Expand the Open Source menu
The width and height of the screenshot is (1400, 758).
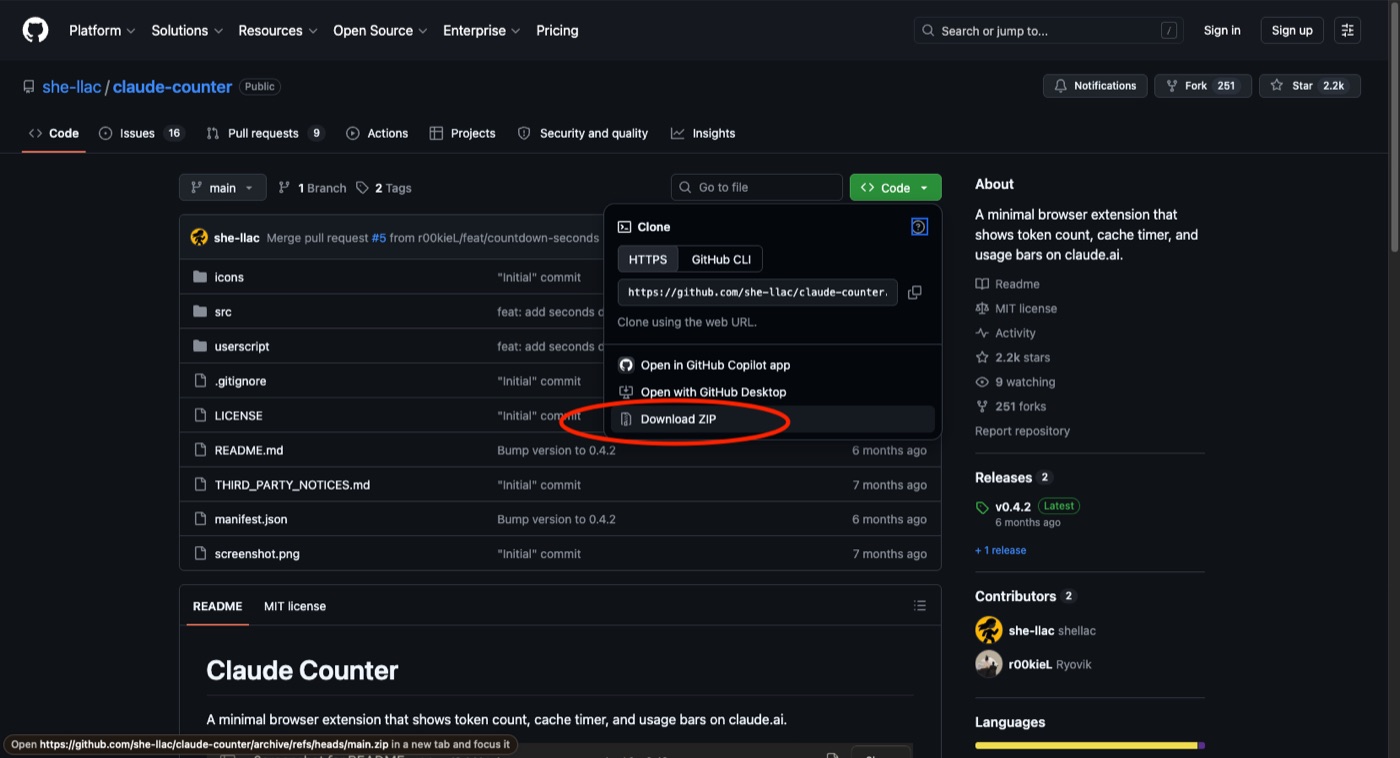380,30
